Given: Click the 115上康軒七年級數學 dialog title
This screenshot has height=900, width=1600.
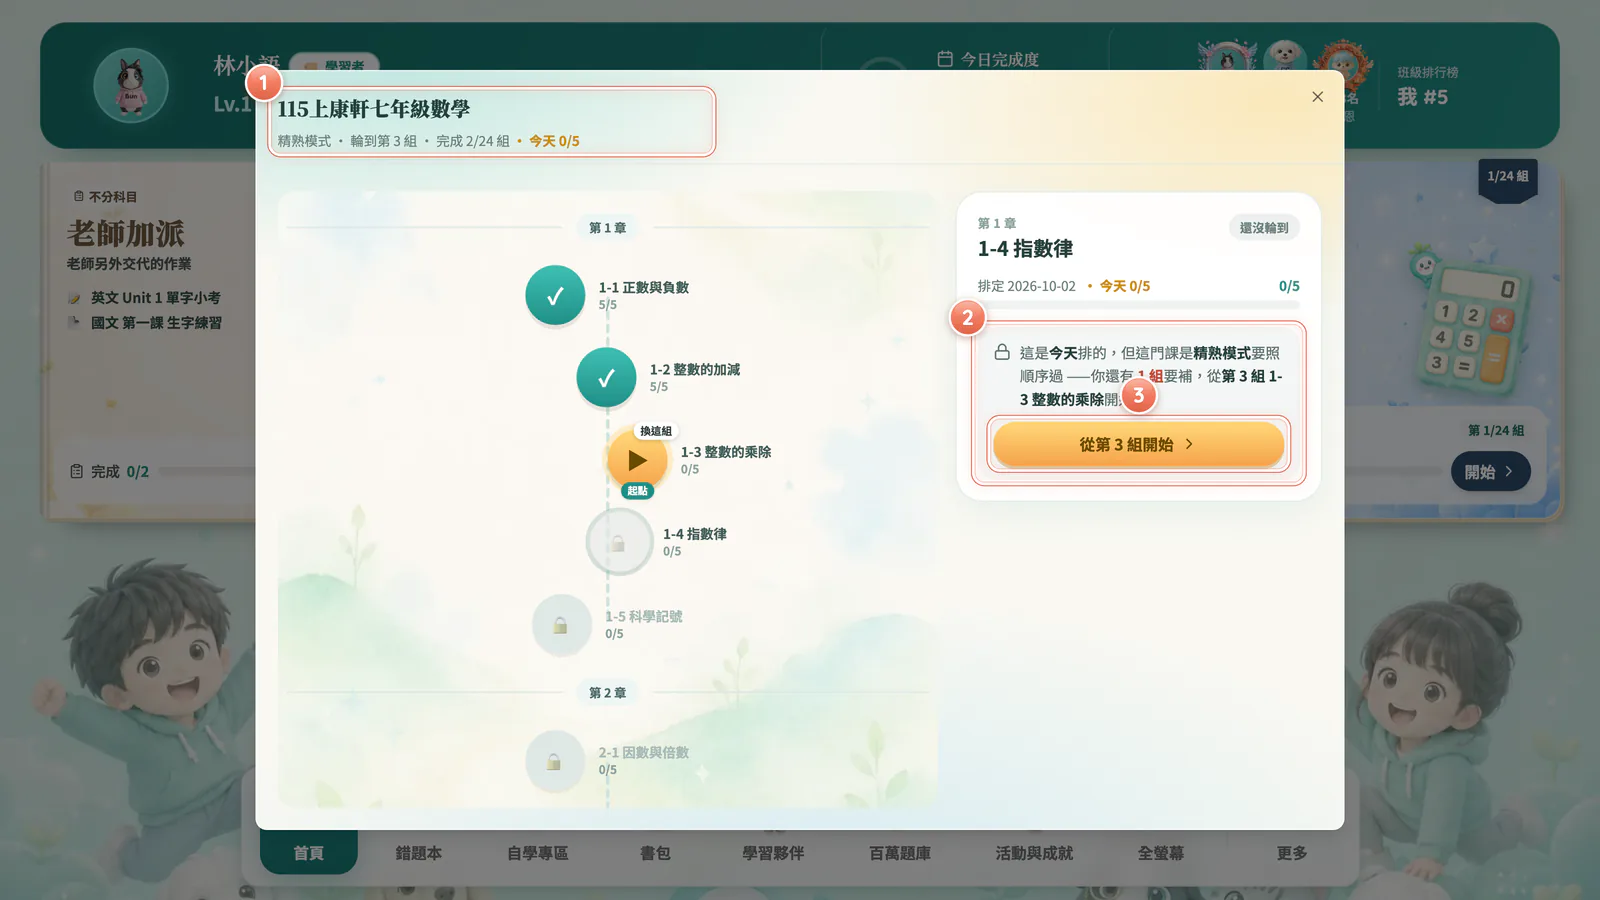Looking at the screenshot, I should click(374, 109).
